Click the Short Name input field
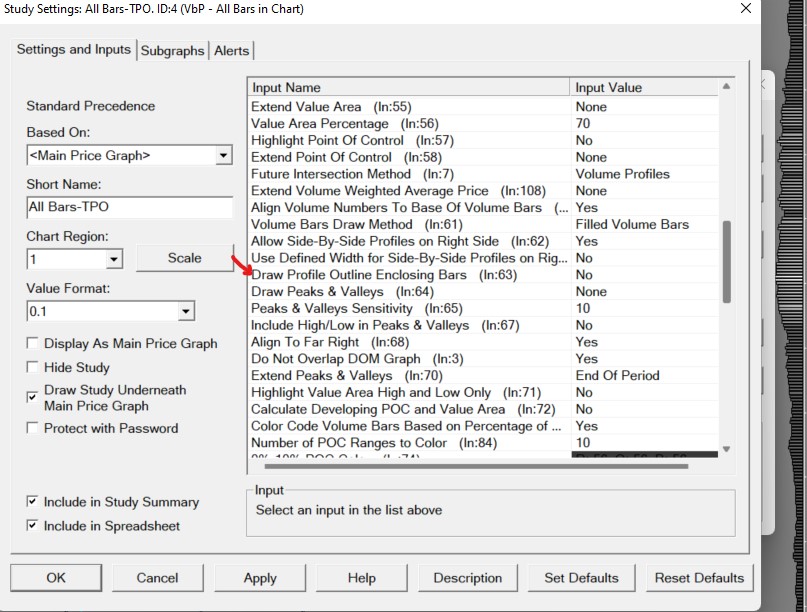This screenshot has height=612, width=807. (130, 207)
